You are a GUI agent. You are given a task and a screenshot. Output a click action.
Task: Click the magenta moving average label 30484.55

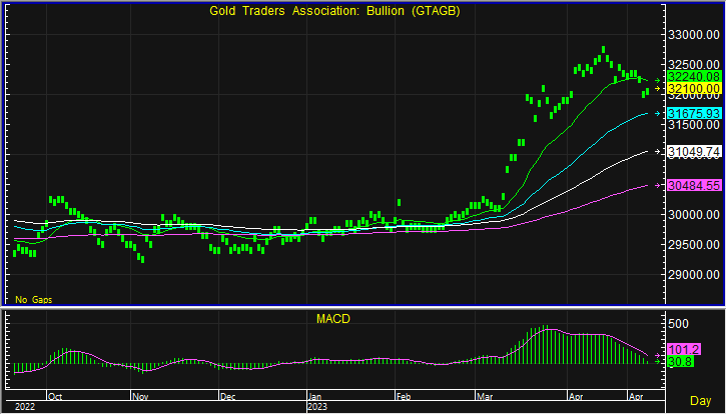click(694, 185)
